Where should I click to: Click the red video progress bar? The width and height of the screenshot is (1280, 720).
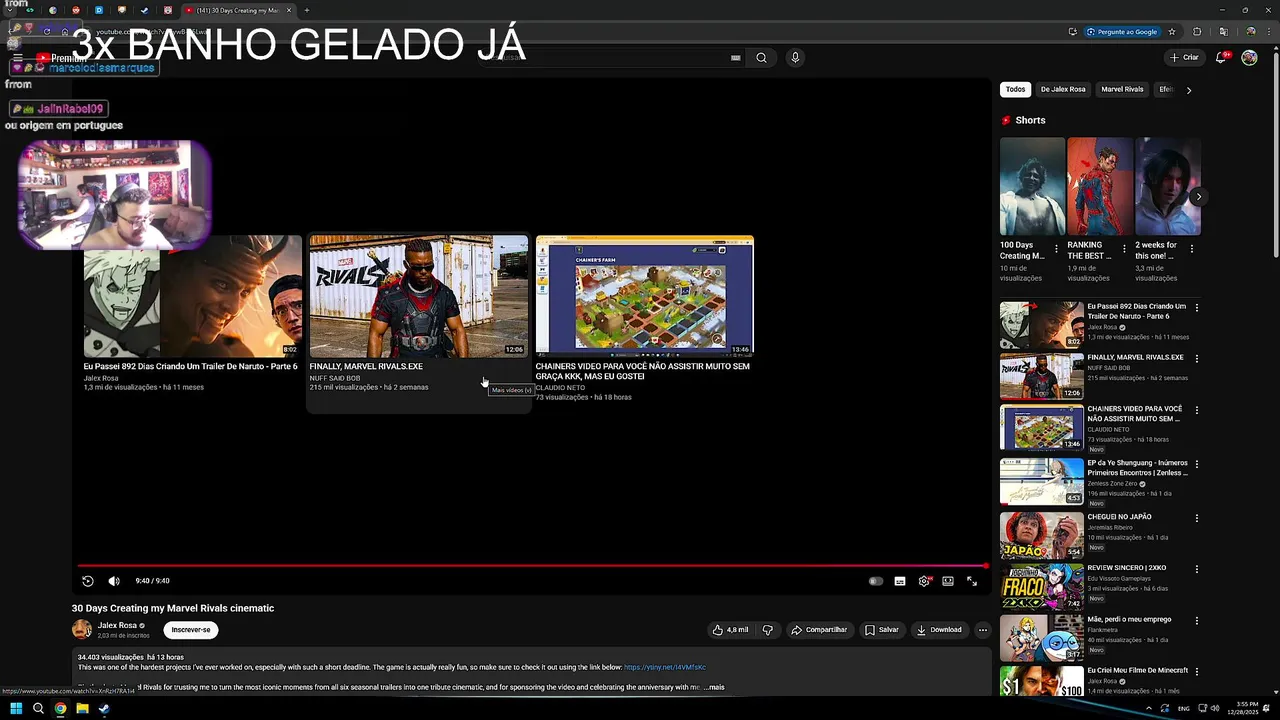(x=533, y=566)
